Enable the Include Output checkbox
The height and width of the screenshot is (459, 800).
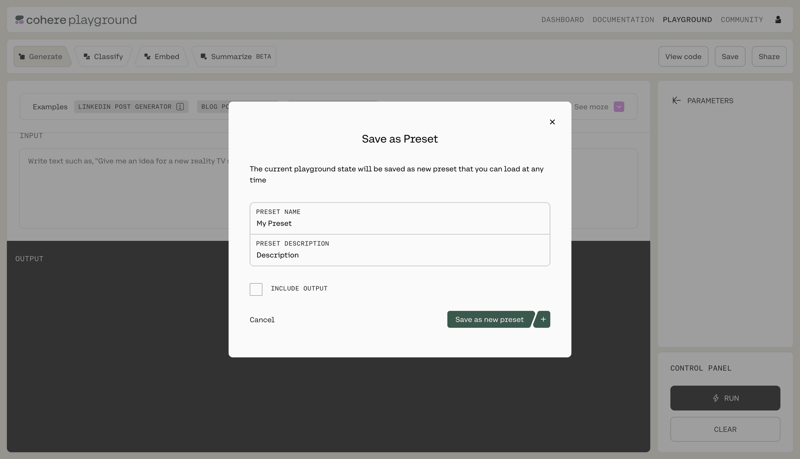(x=256, y=289)
